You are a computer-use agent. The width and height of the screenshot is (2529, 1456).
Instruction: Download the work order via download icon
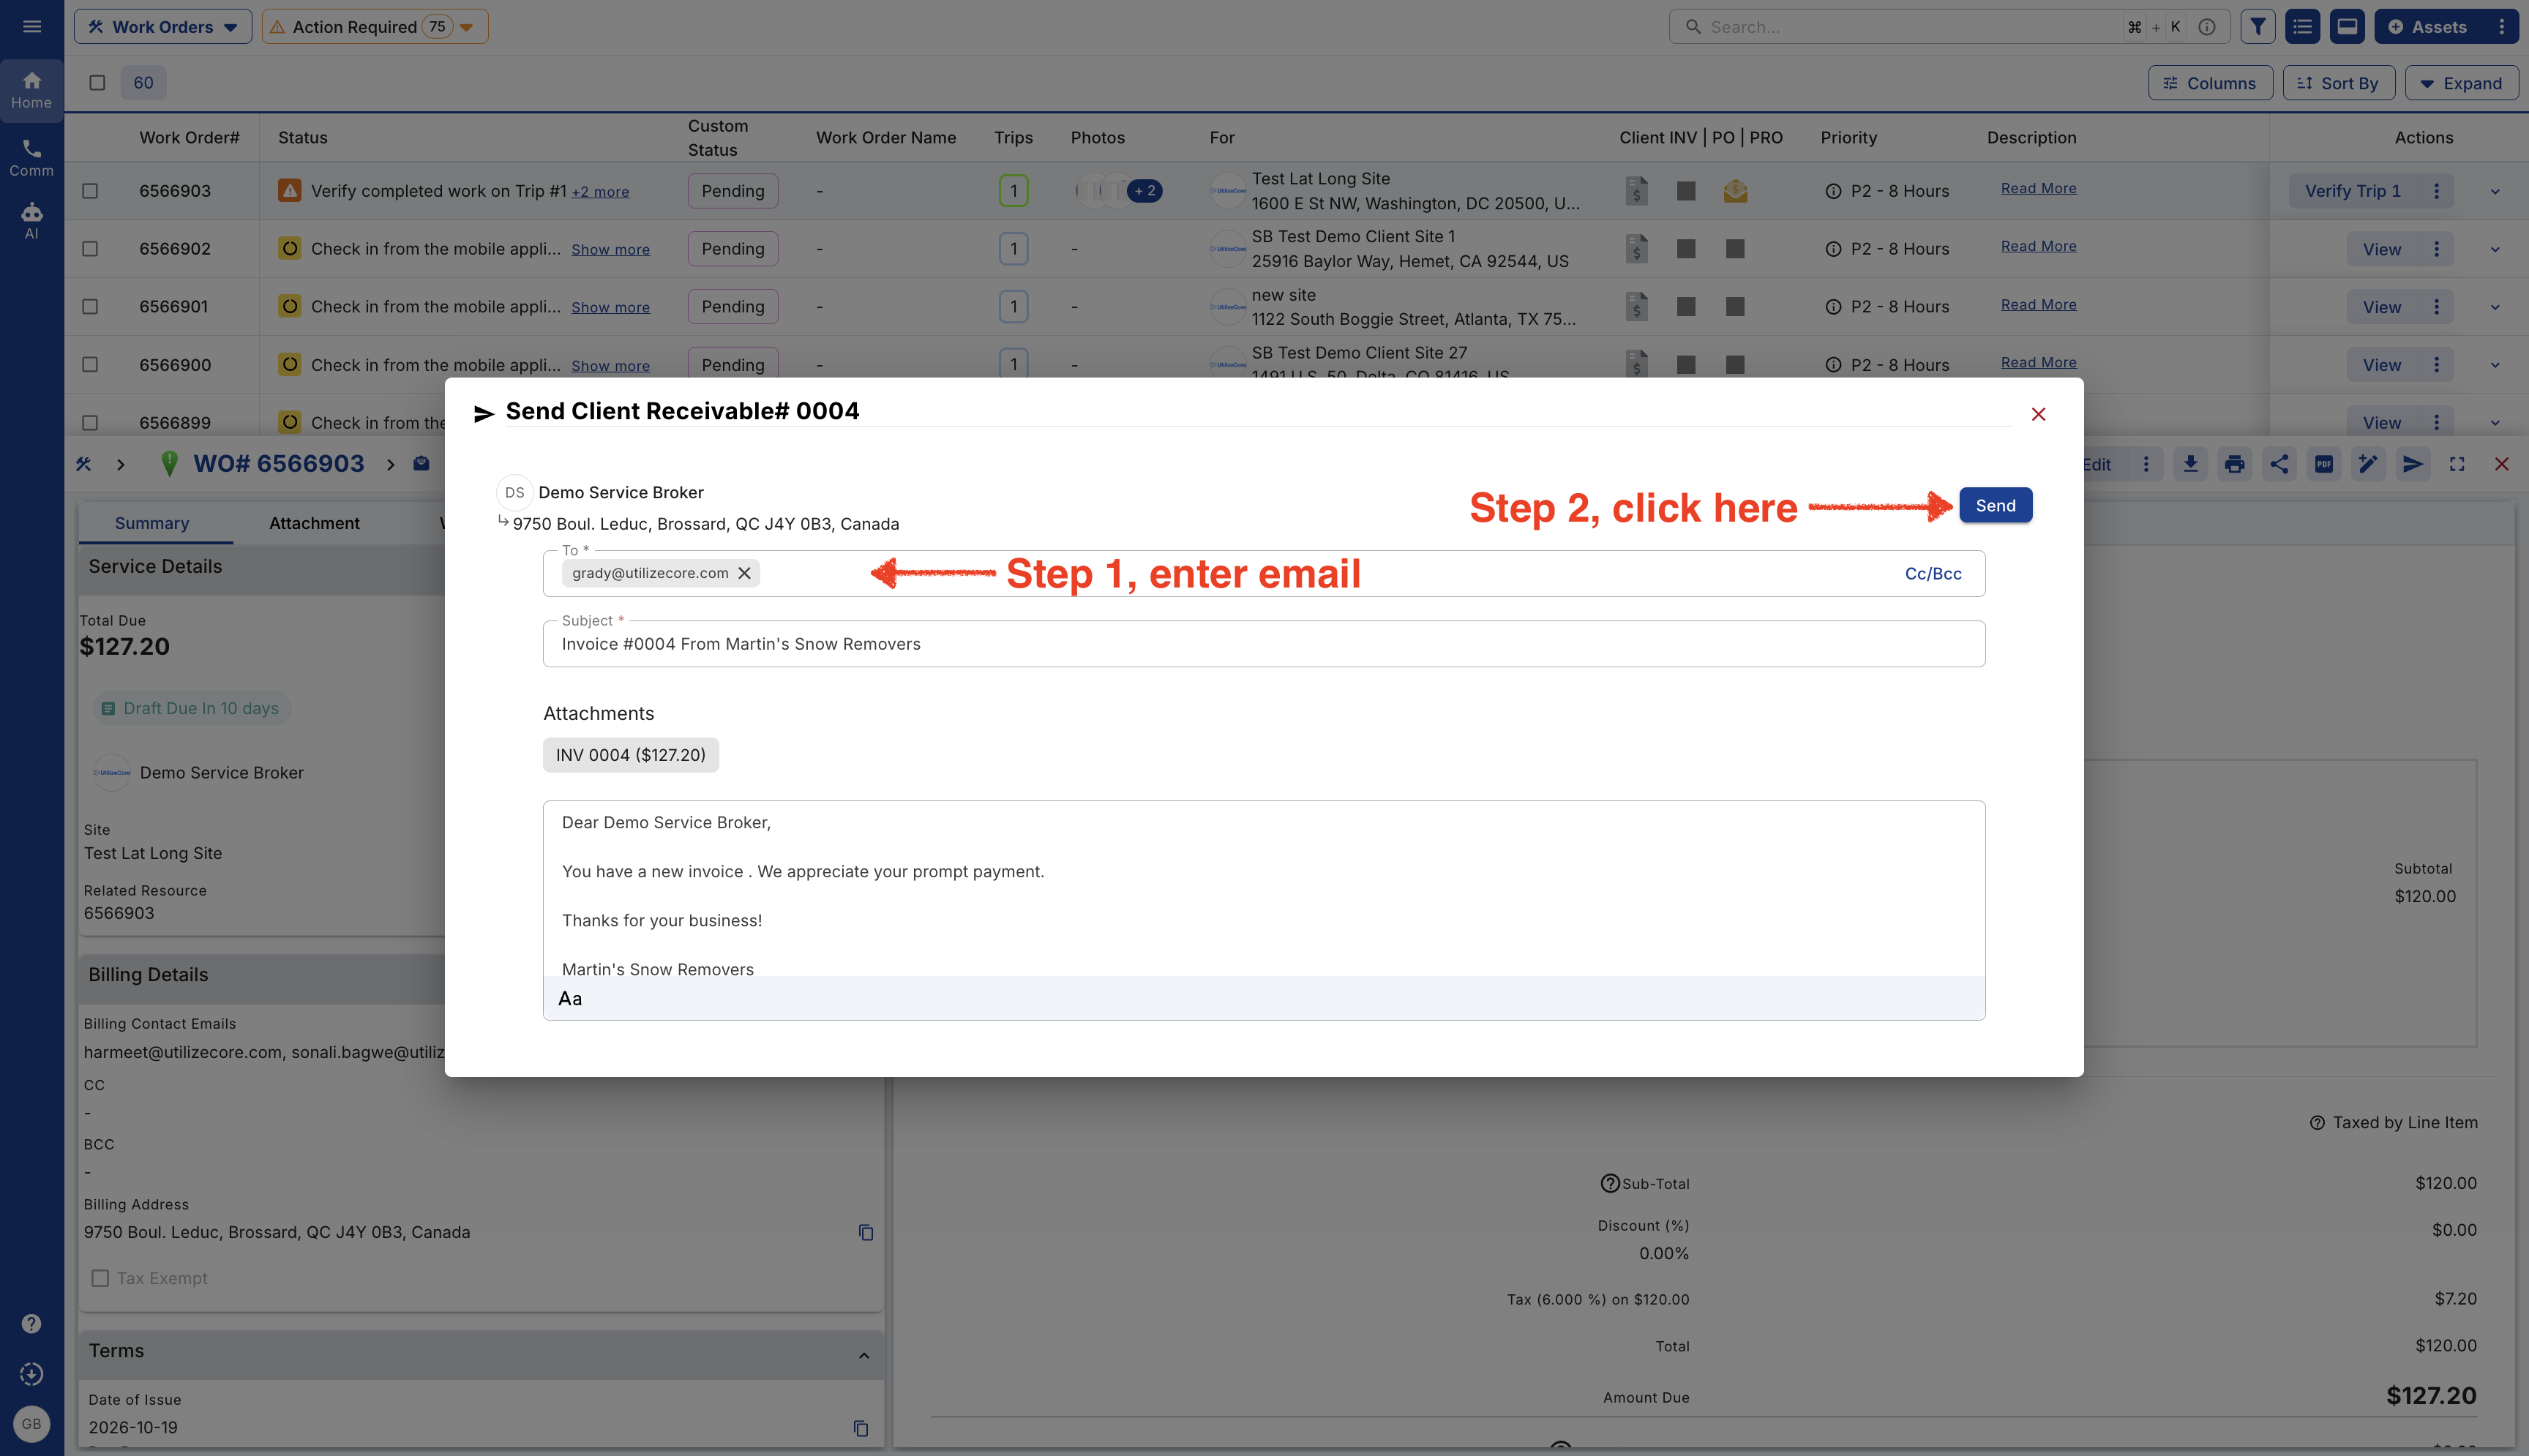pos(2190,464)
